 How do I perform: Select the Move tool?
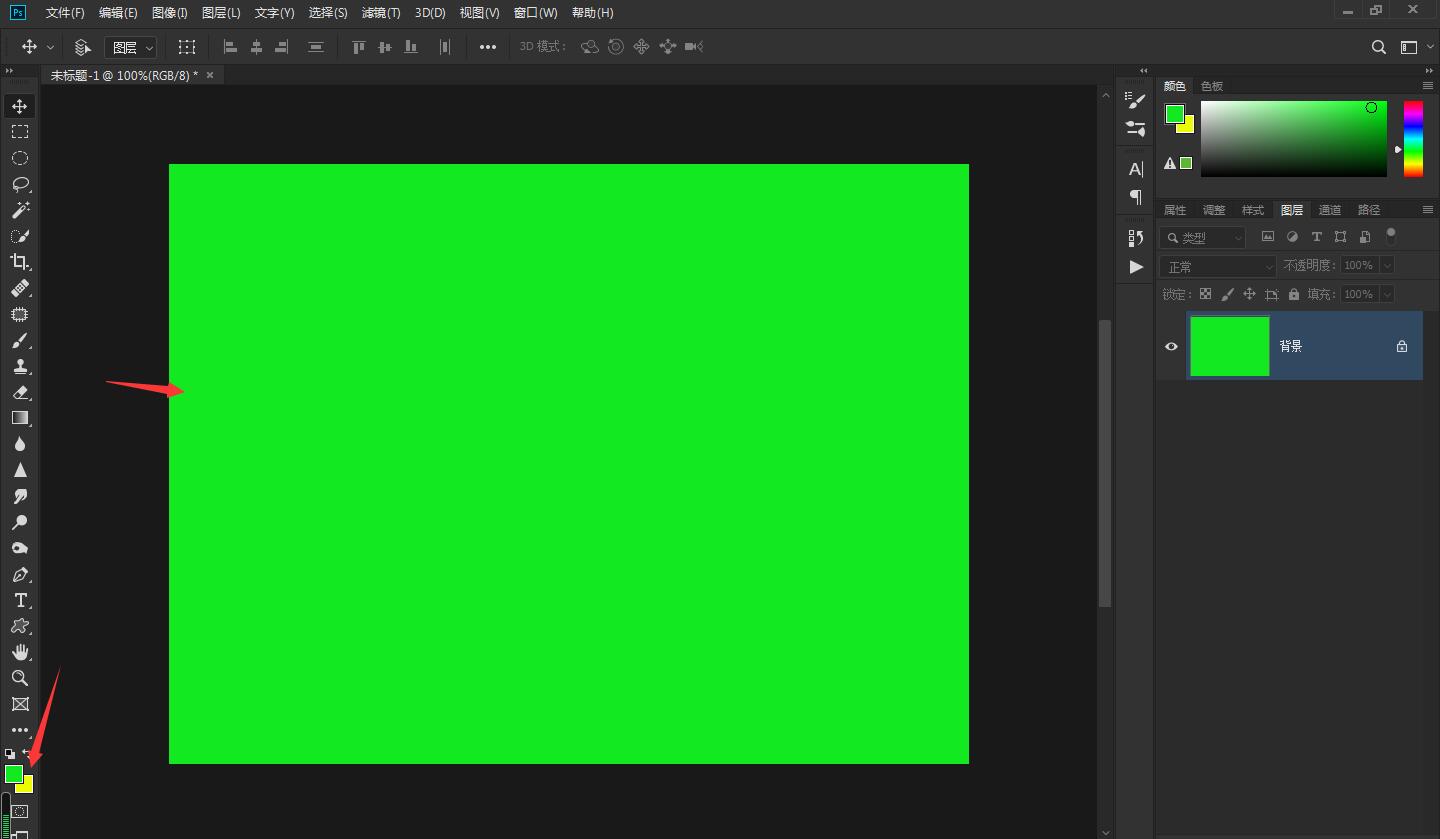click(20, 106)
